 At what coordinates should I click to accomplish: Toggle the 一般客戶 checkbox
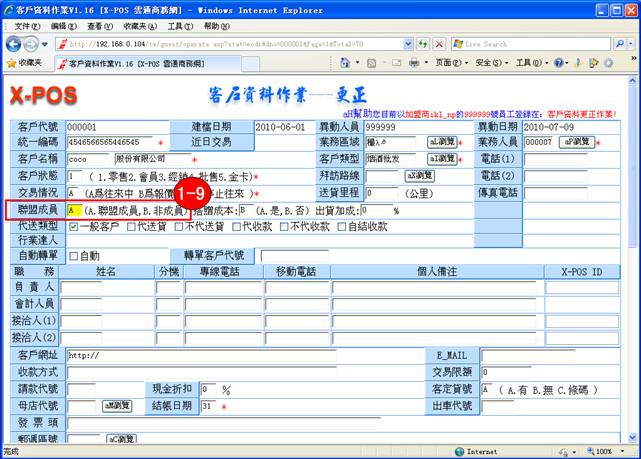point(72,227)
